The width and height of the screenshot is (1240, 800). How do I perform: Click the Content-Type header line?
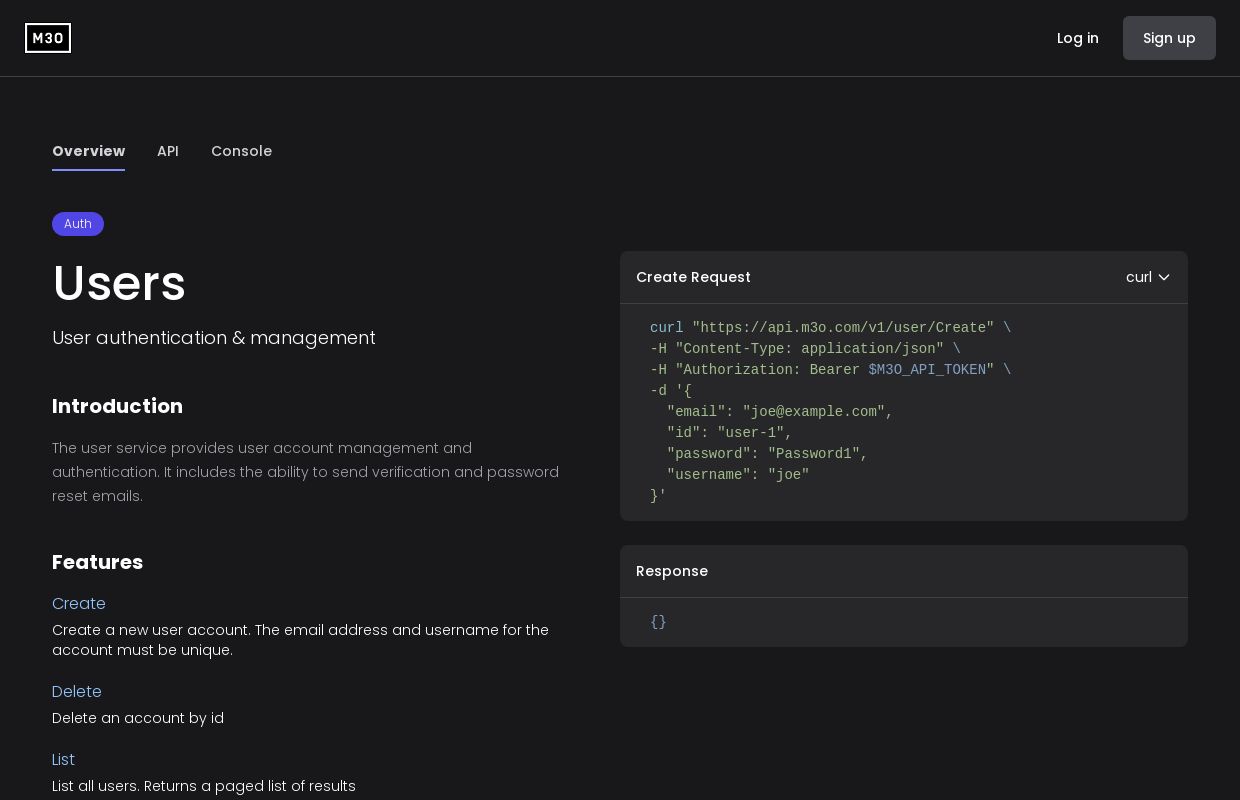coord(805,349)
